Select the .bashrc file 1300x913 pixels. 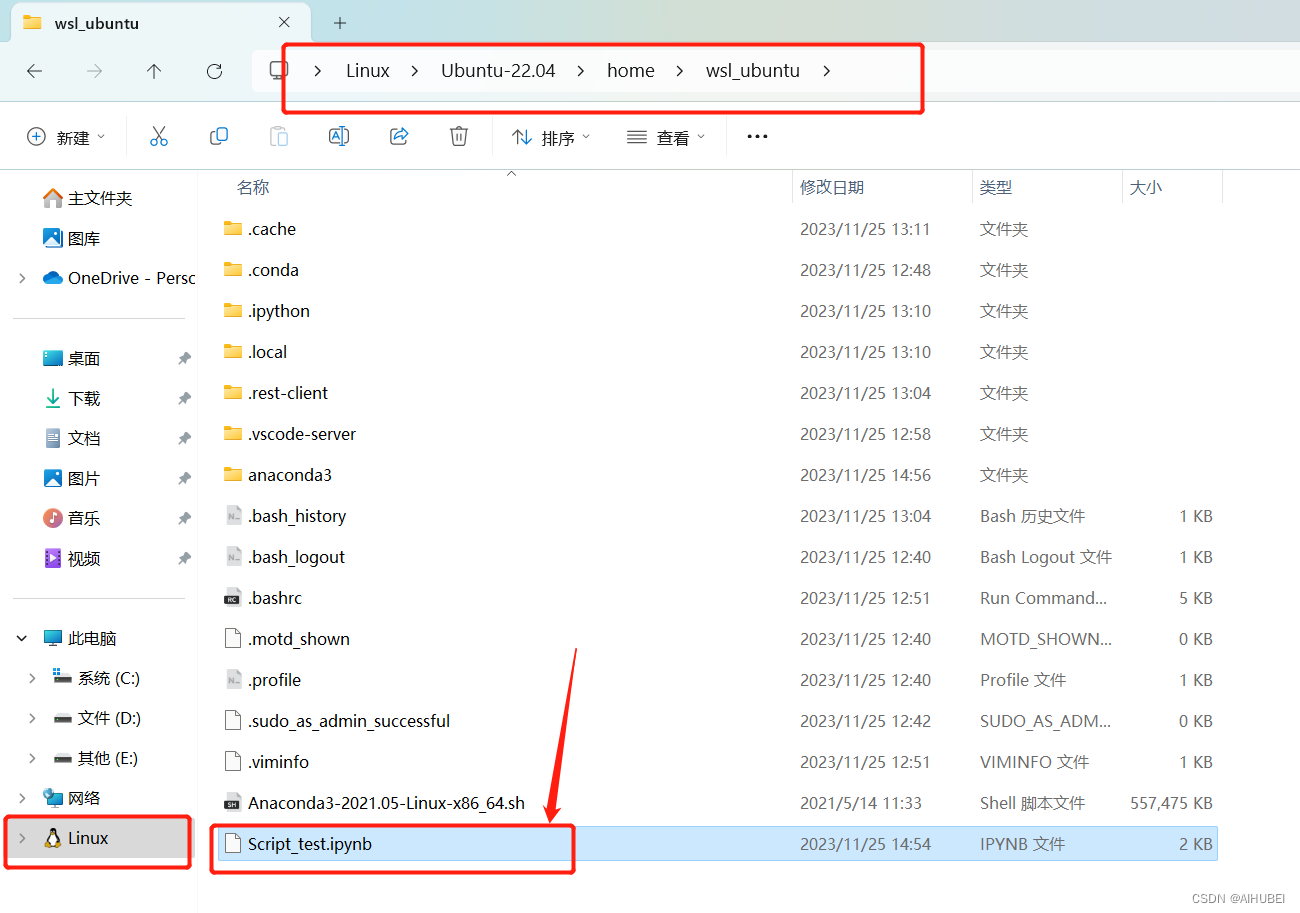coord(717,598)
